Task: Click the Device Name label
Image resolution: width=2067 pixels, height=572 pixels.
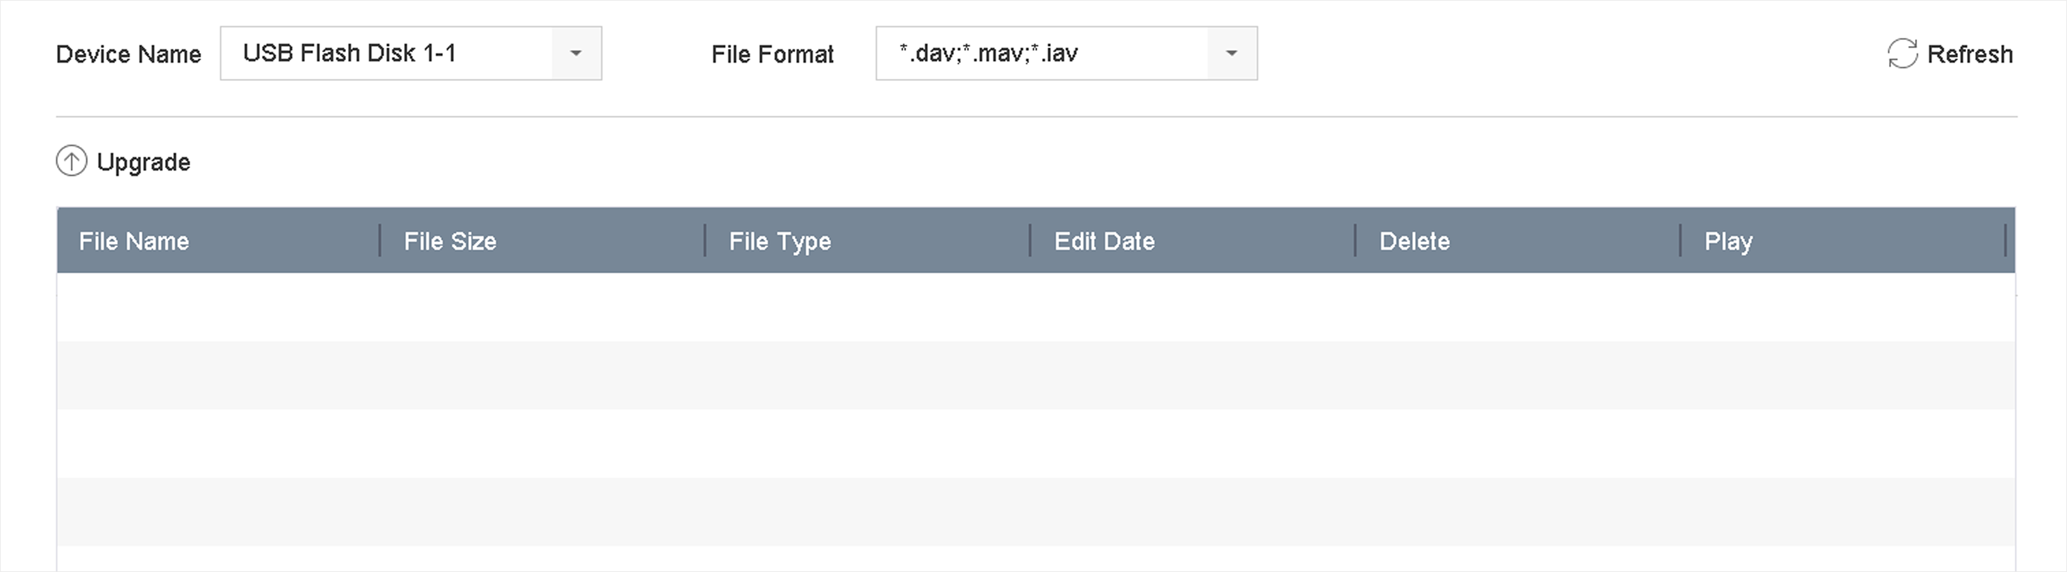Action: (x=128, y=54)
